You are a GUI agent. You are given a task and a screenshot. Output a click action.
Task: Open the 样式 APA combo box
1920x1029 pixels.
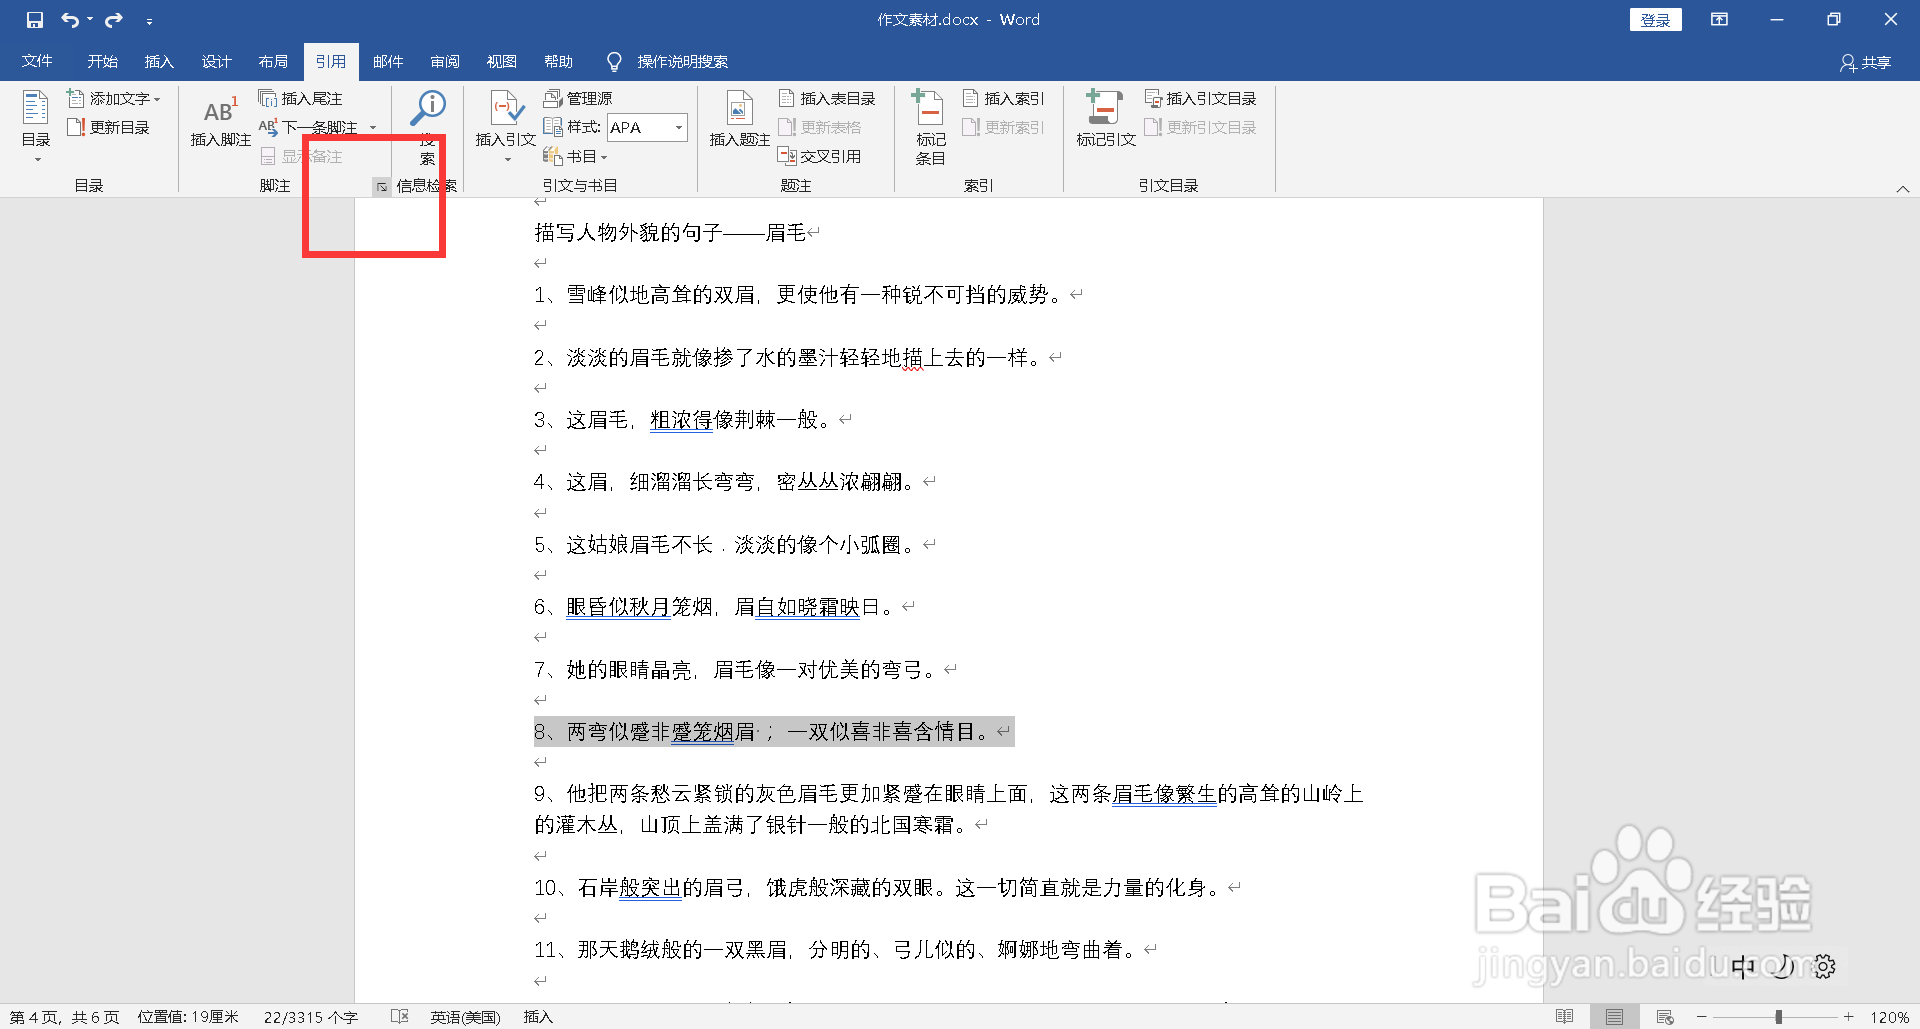coord(647,127)
